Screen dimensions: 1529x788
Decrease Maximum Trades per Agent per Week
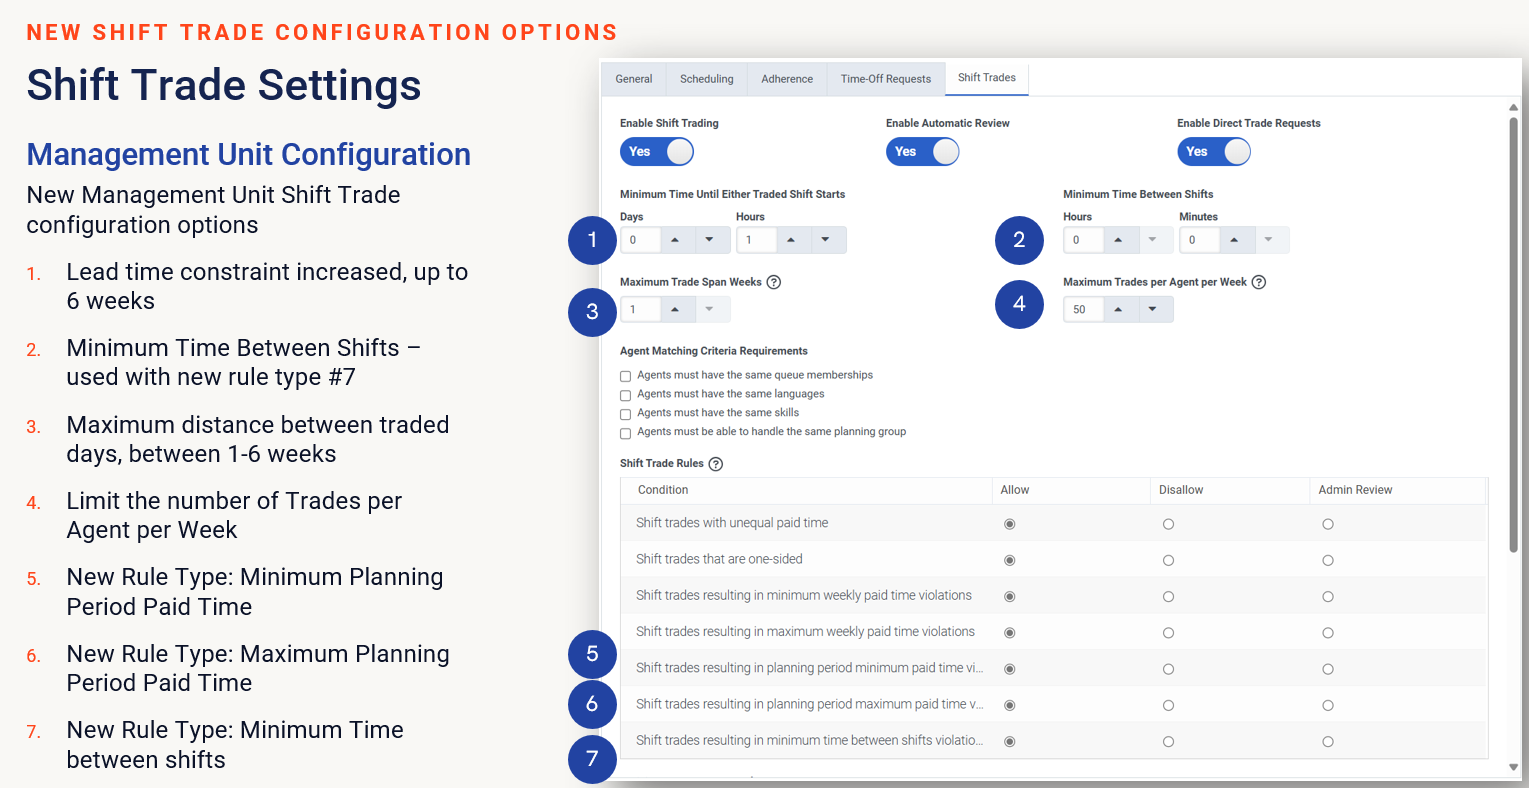pos(1153,310)
